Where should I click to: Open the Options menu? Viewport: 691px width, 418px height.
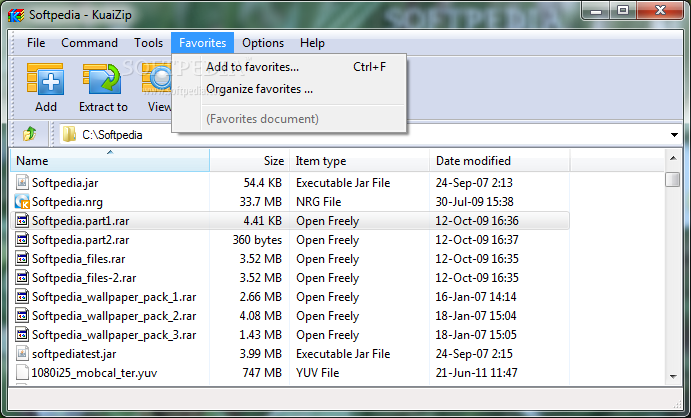click(263, 43)
